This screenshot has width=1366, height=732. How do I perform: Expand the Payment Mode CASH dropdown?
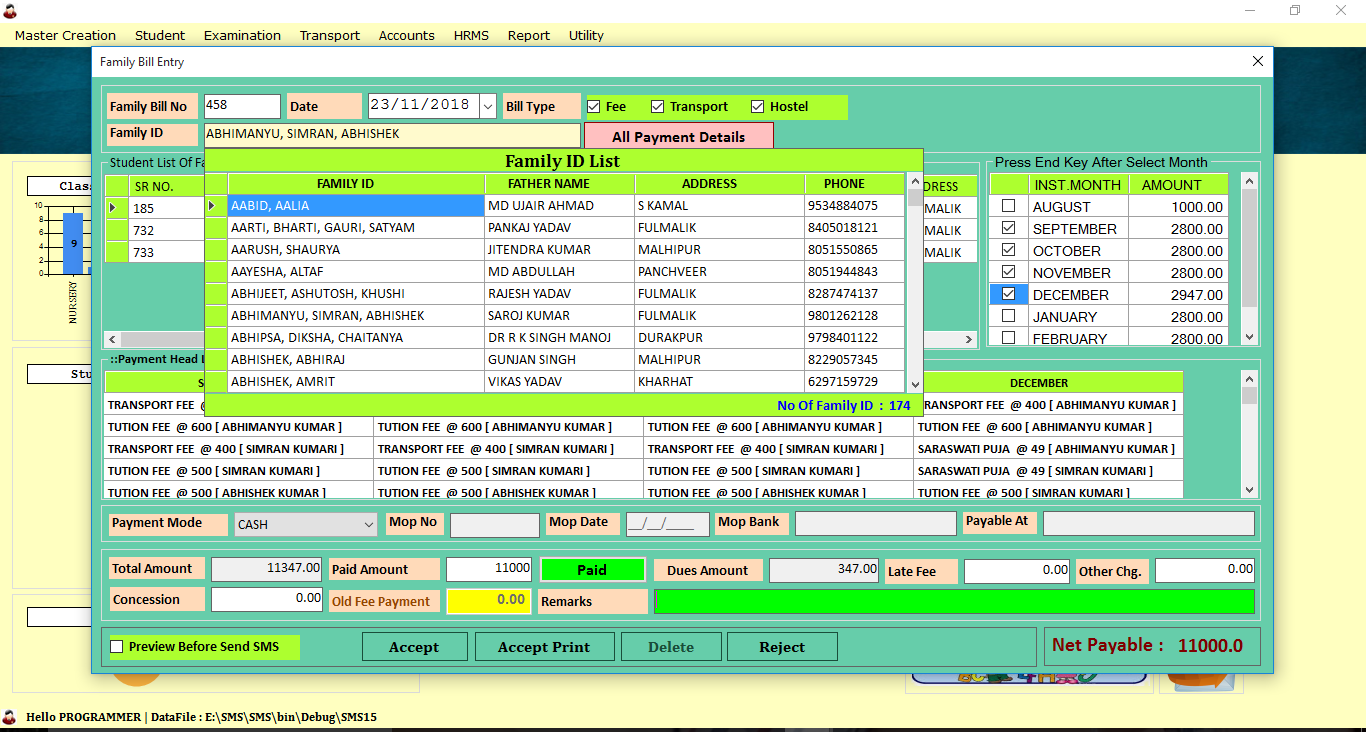coord(367,524)
